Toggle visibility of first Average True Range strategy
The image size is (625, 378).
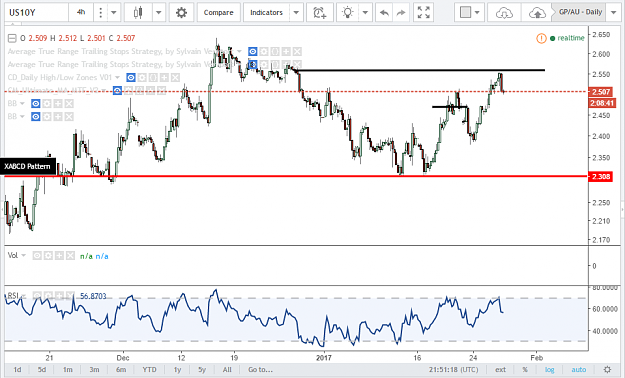point(252,51)
